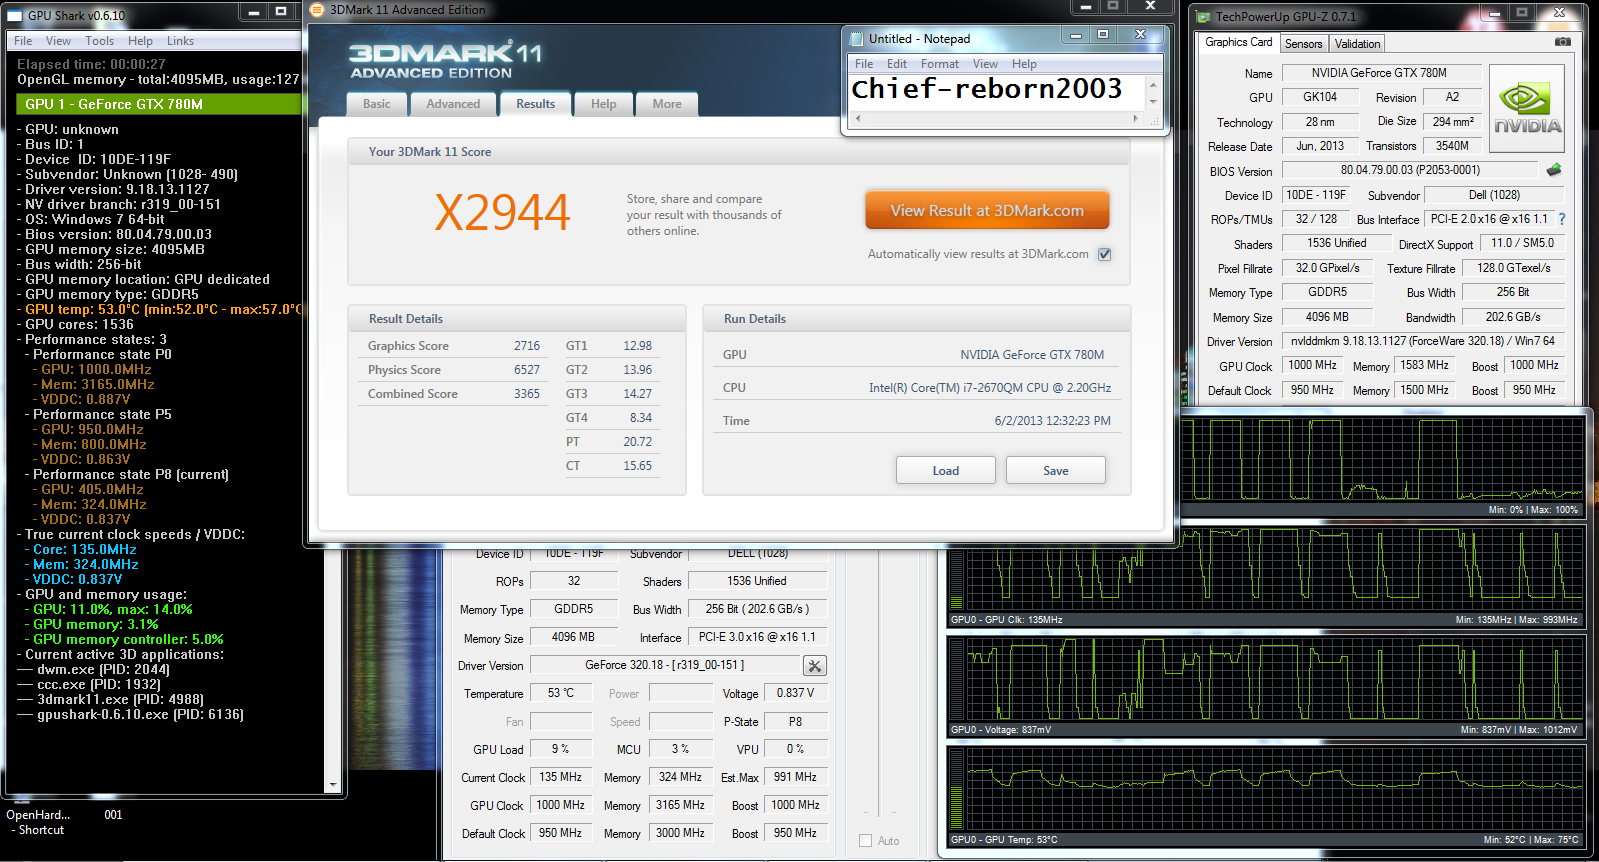Select the Results tab in 3DMark

point(535,103)
